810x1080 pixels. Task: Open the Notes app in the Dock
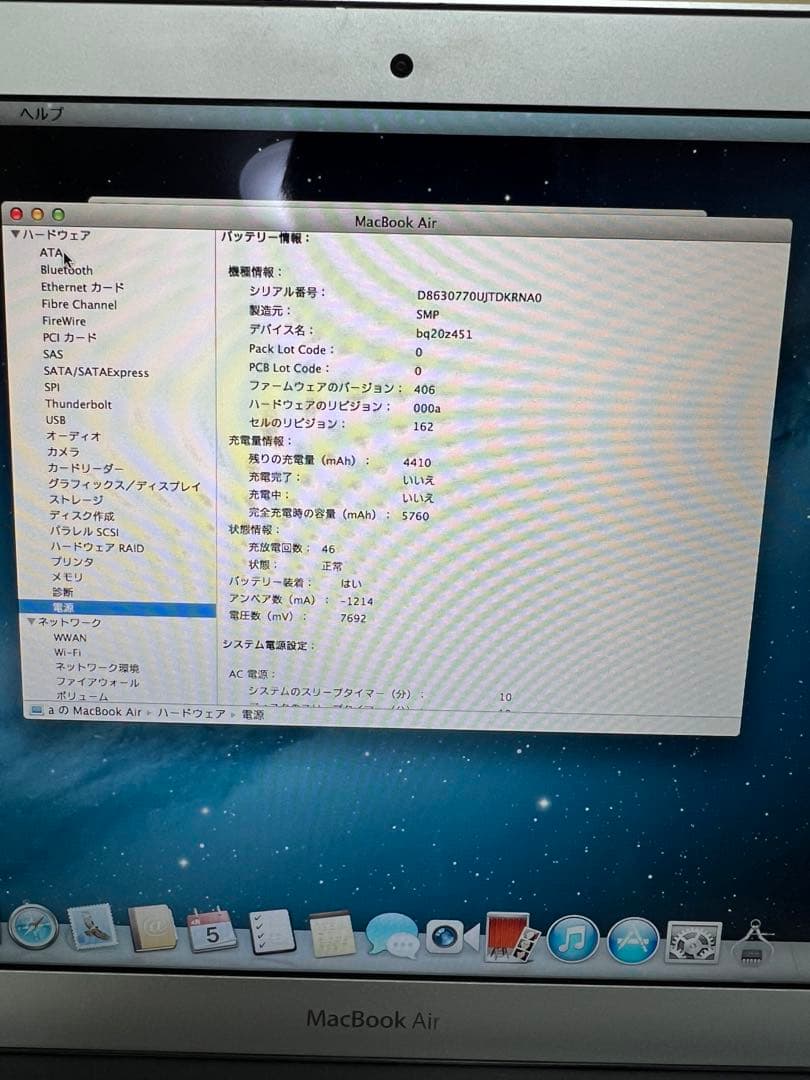(x=333, y=934)
